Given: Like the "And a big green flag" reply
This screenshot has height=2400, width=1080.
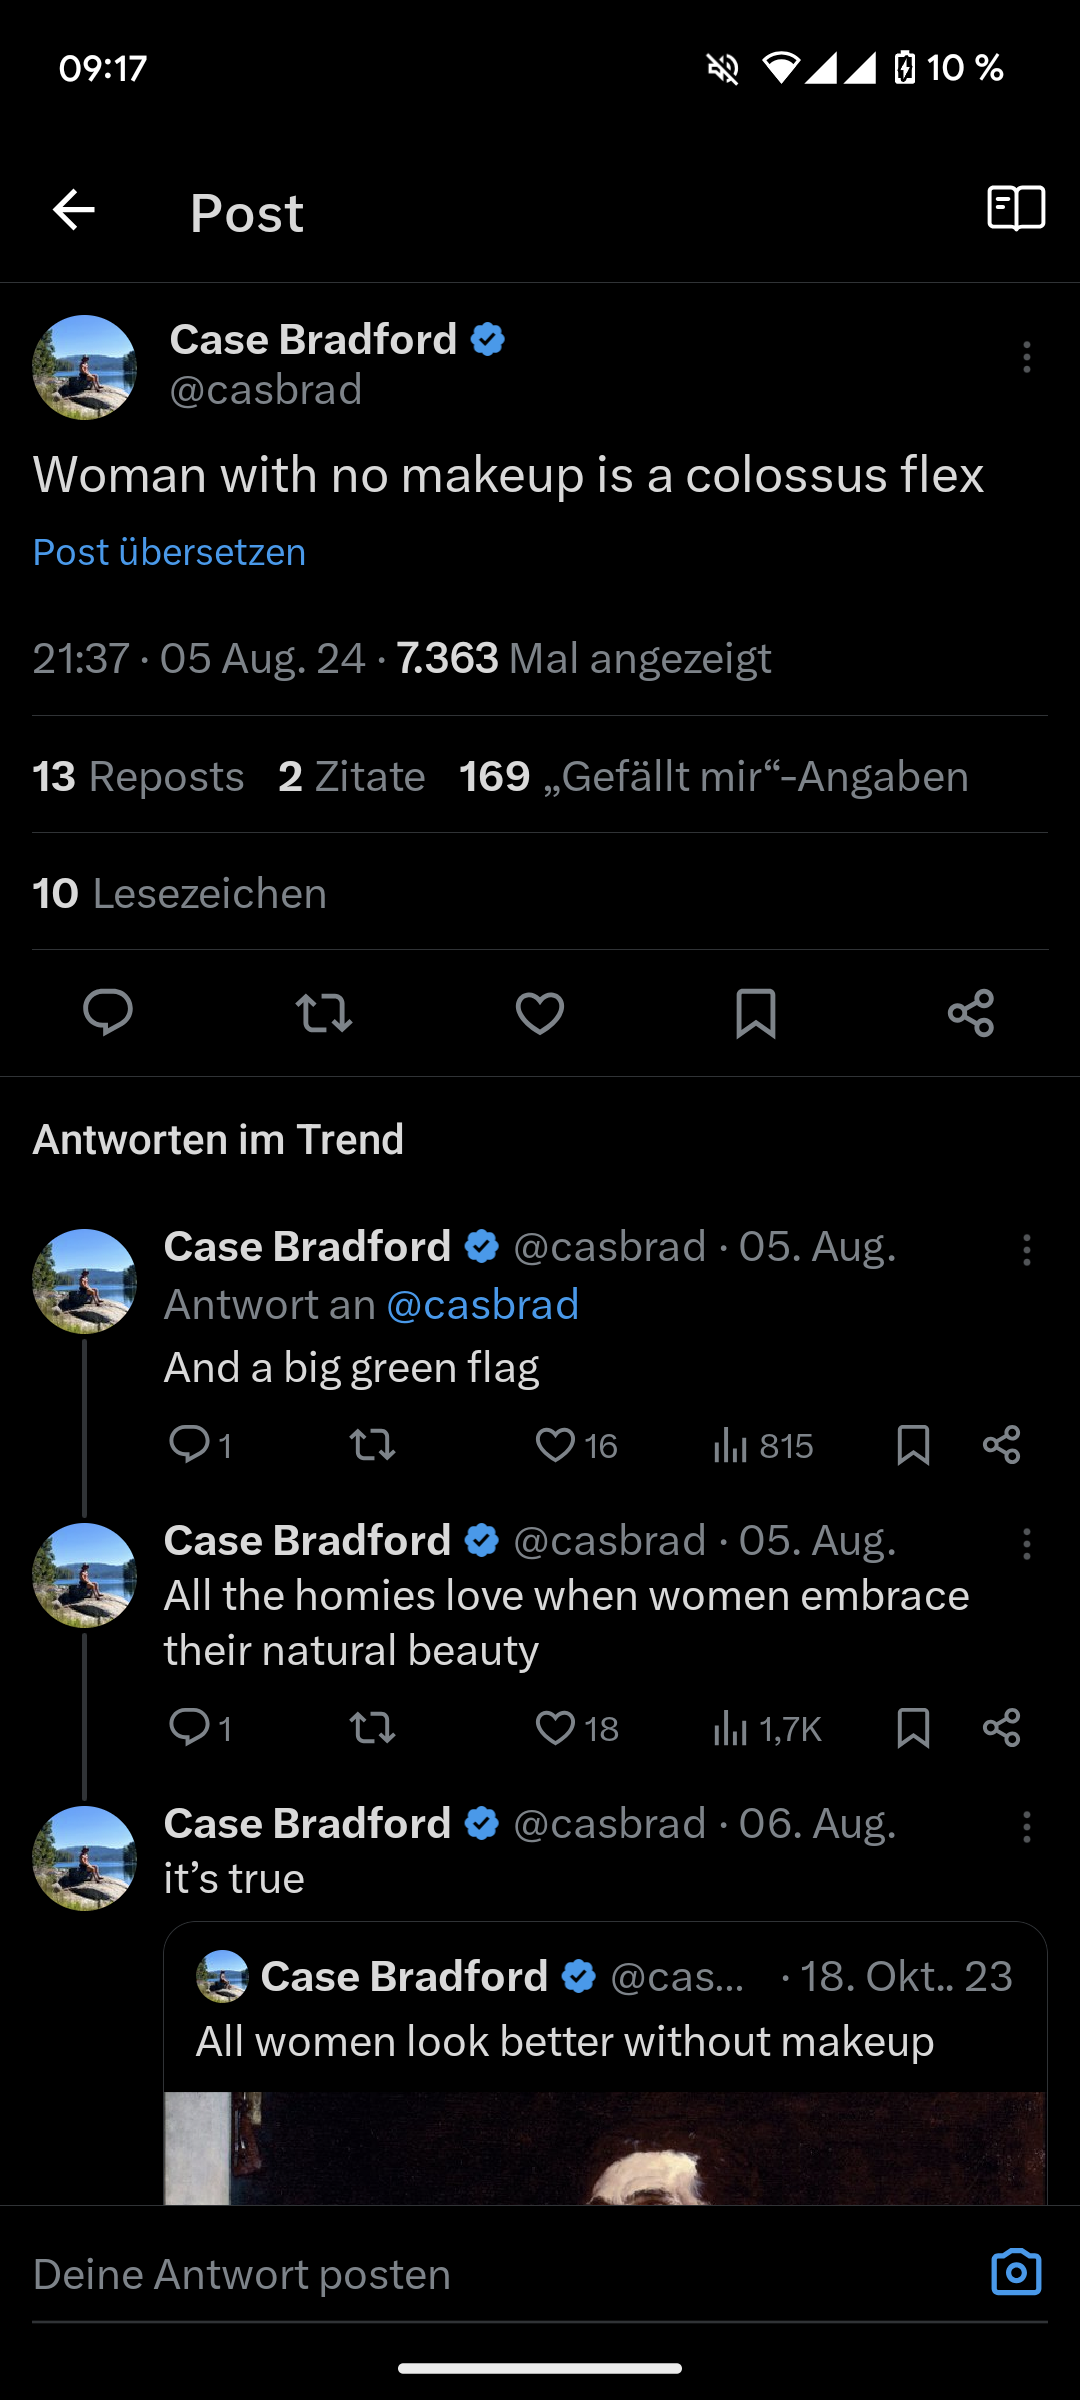Looking at the screenshot, I should (x=556, y=1445).
